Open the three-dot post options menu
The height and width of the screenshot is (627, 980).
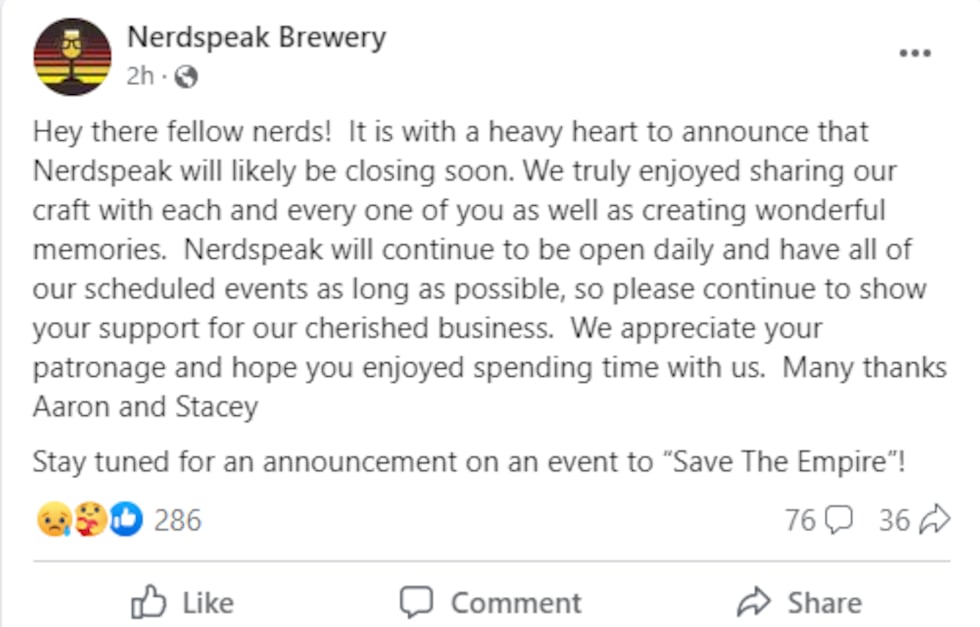[x=917, y=54]
